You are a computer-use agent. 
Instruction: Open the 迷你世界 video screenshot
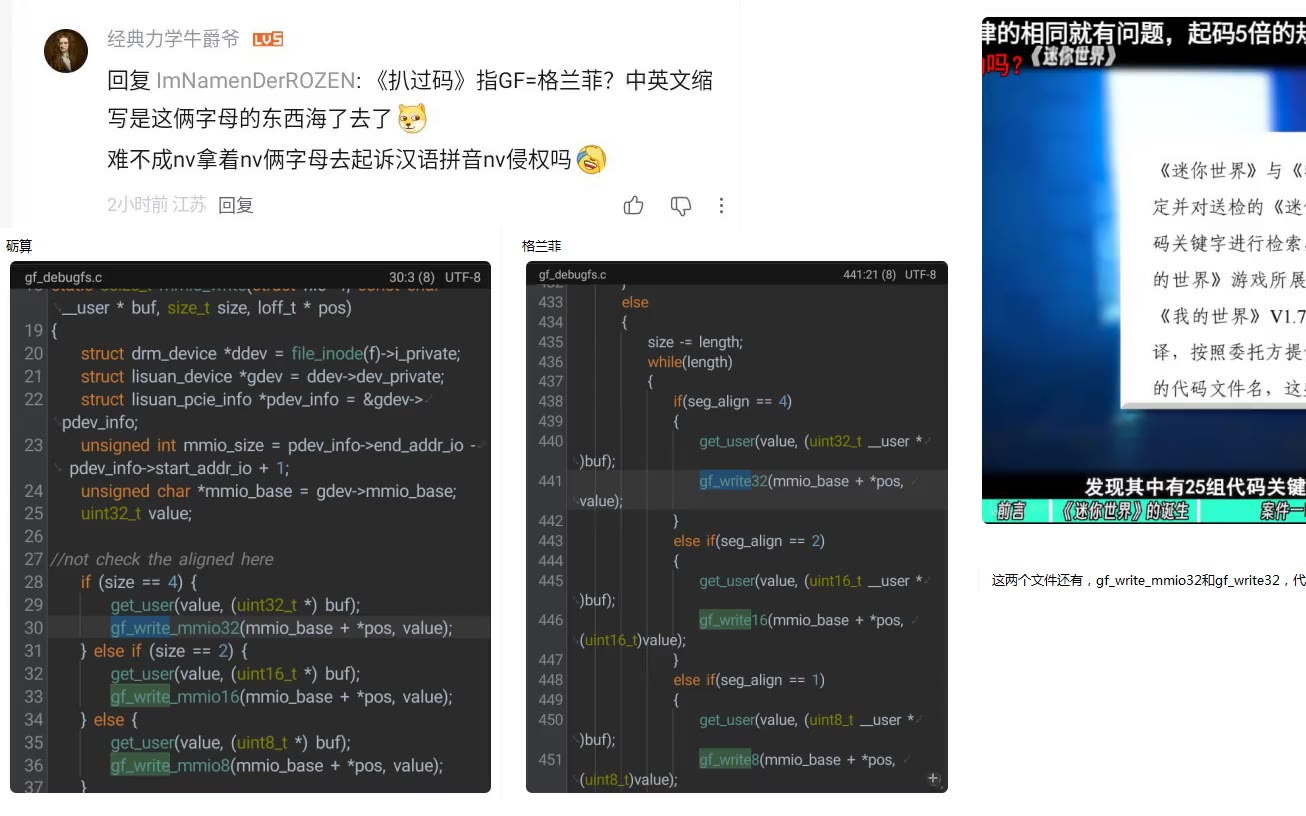click(1144, 270)
